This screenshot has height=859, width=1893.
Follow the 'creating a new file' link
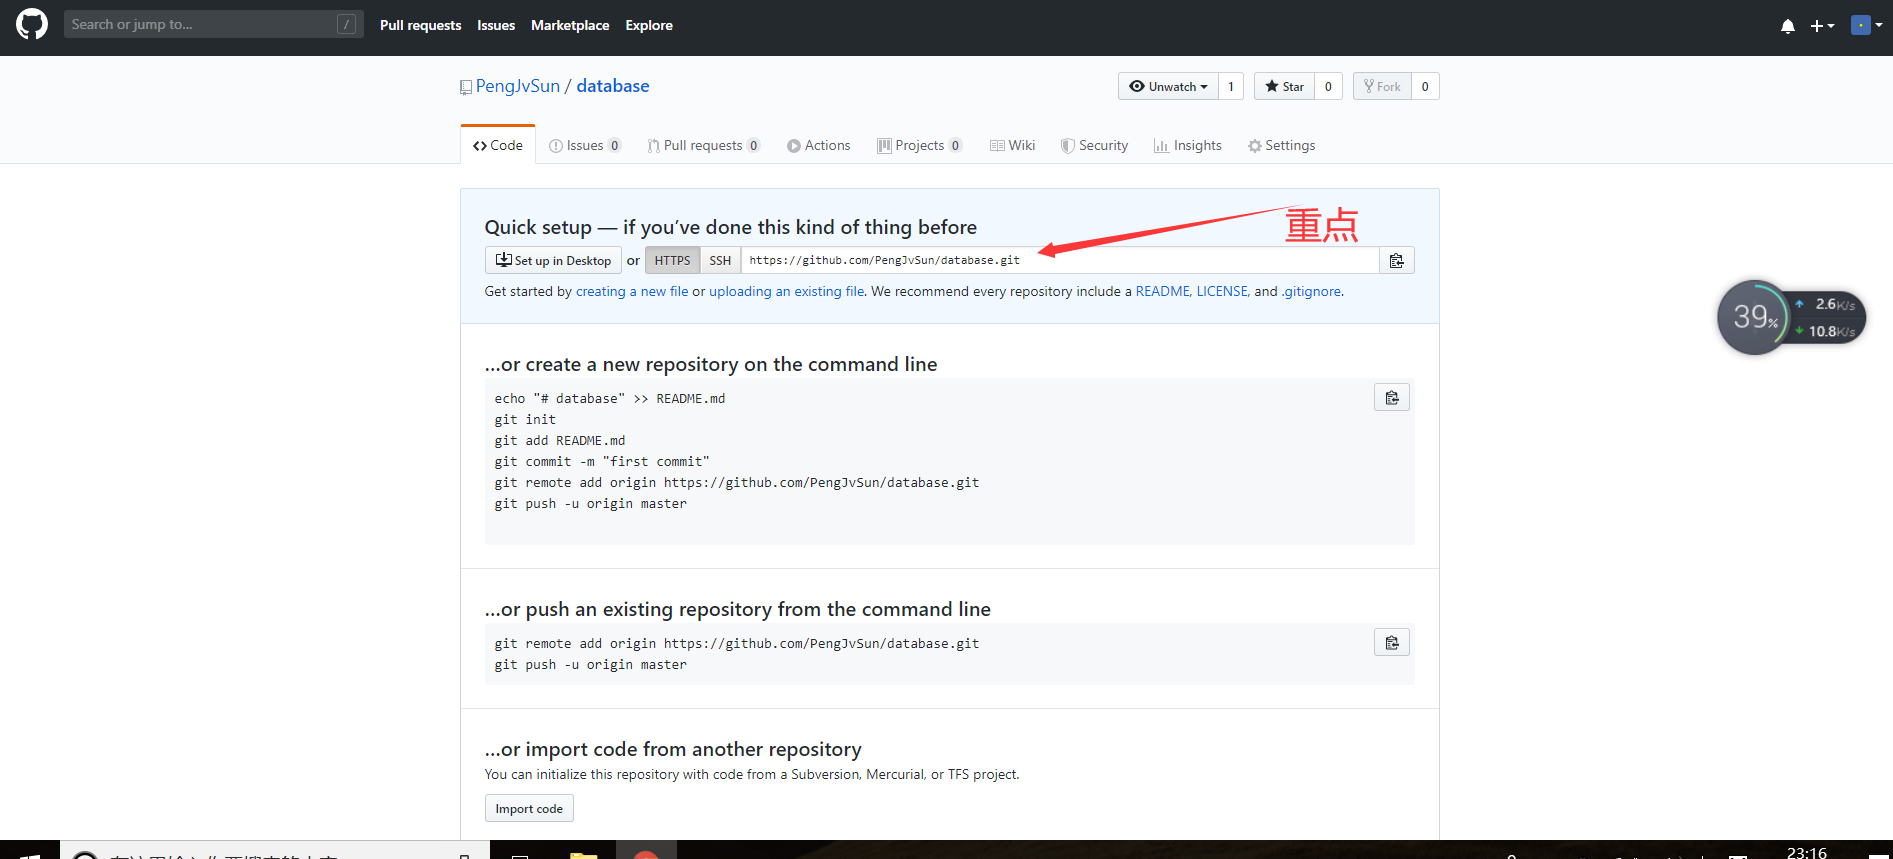tap(632, 291)
